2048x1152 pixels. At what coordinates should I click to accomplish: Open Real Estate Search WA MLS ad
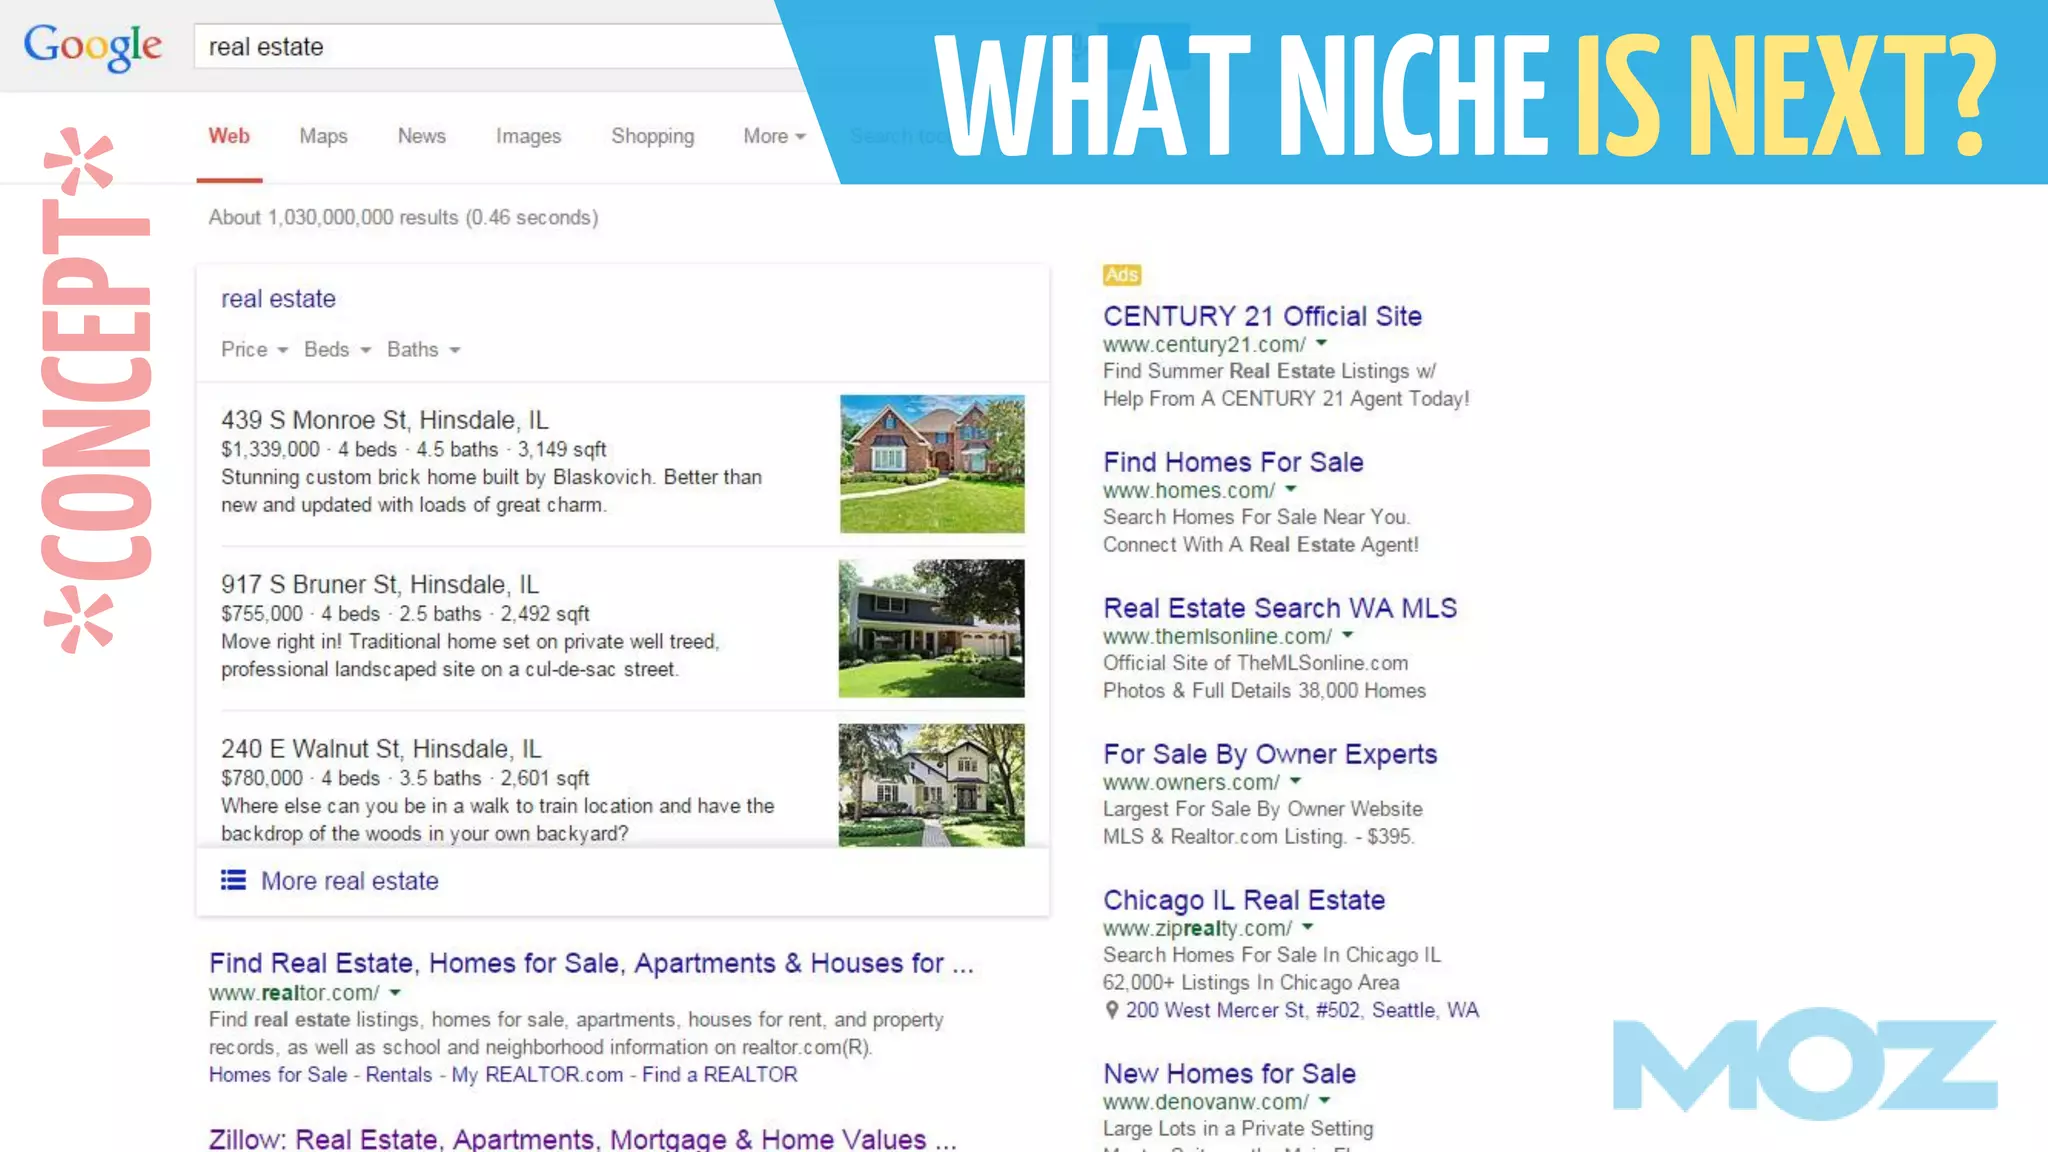1280,608
